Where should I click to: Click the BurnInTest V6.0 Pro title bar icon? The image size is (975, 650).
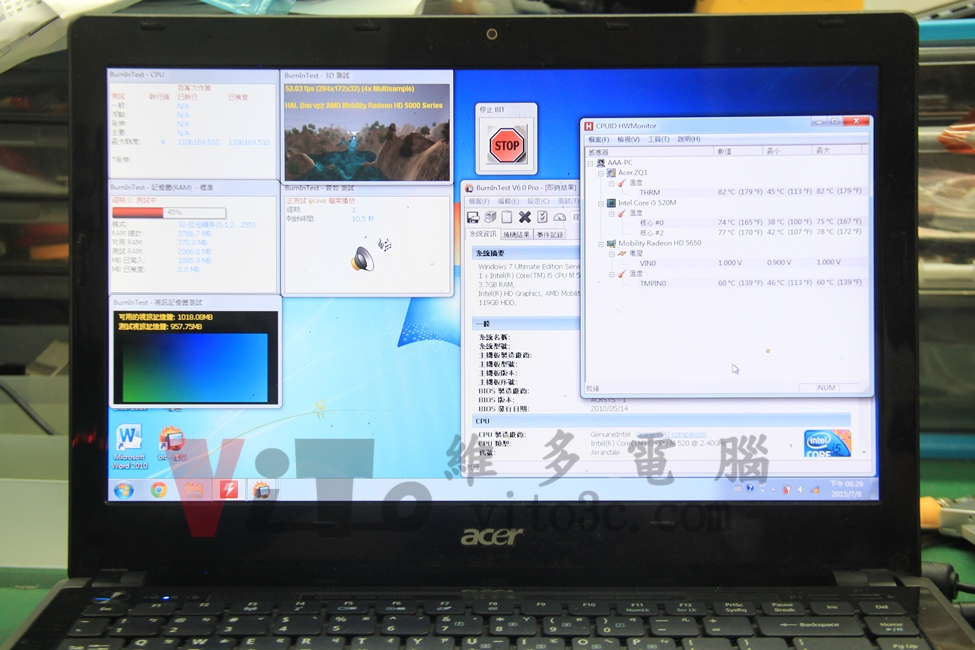click(x=469, y=188)
